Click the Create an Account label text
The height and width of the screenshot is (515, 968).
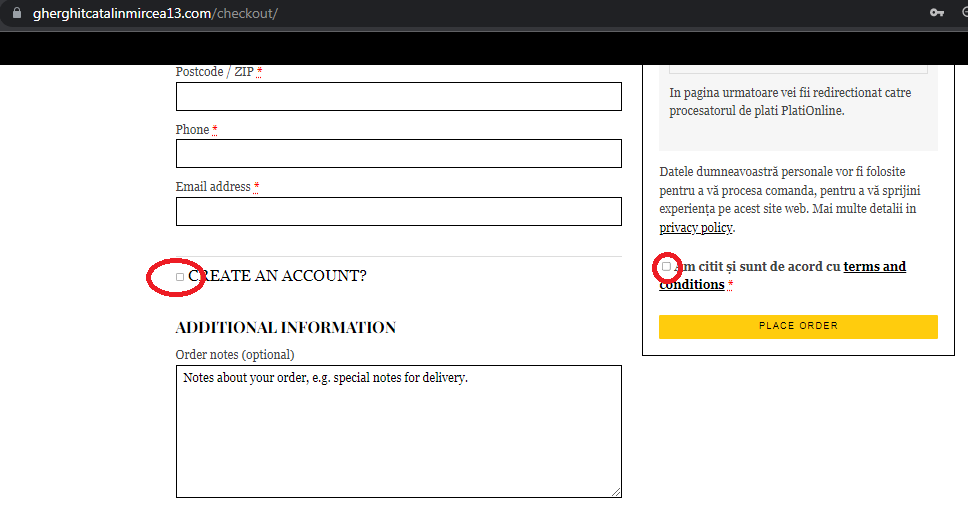pos(277,276)
